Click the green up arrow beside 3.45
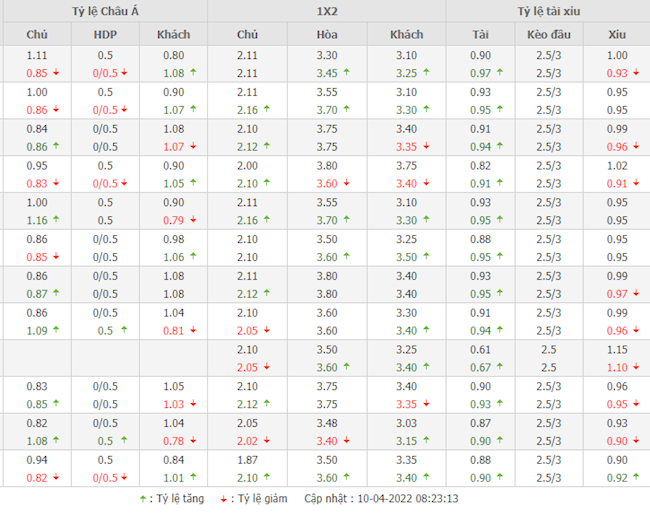 (x=347, y=72)
